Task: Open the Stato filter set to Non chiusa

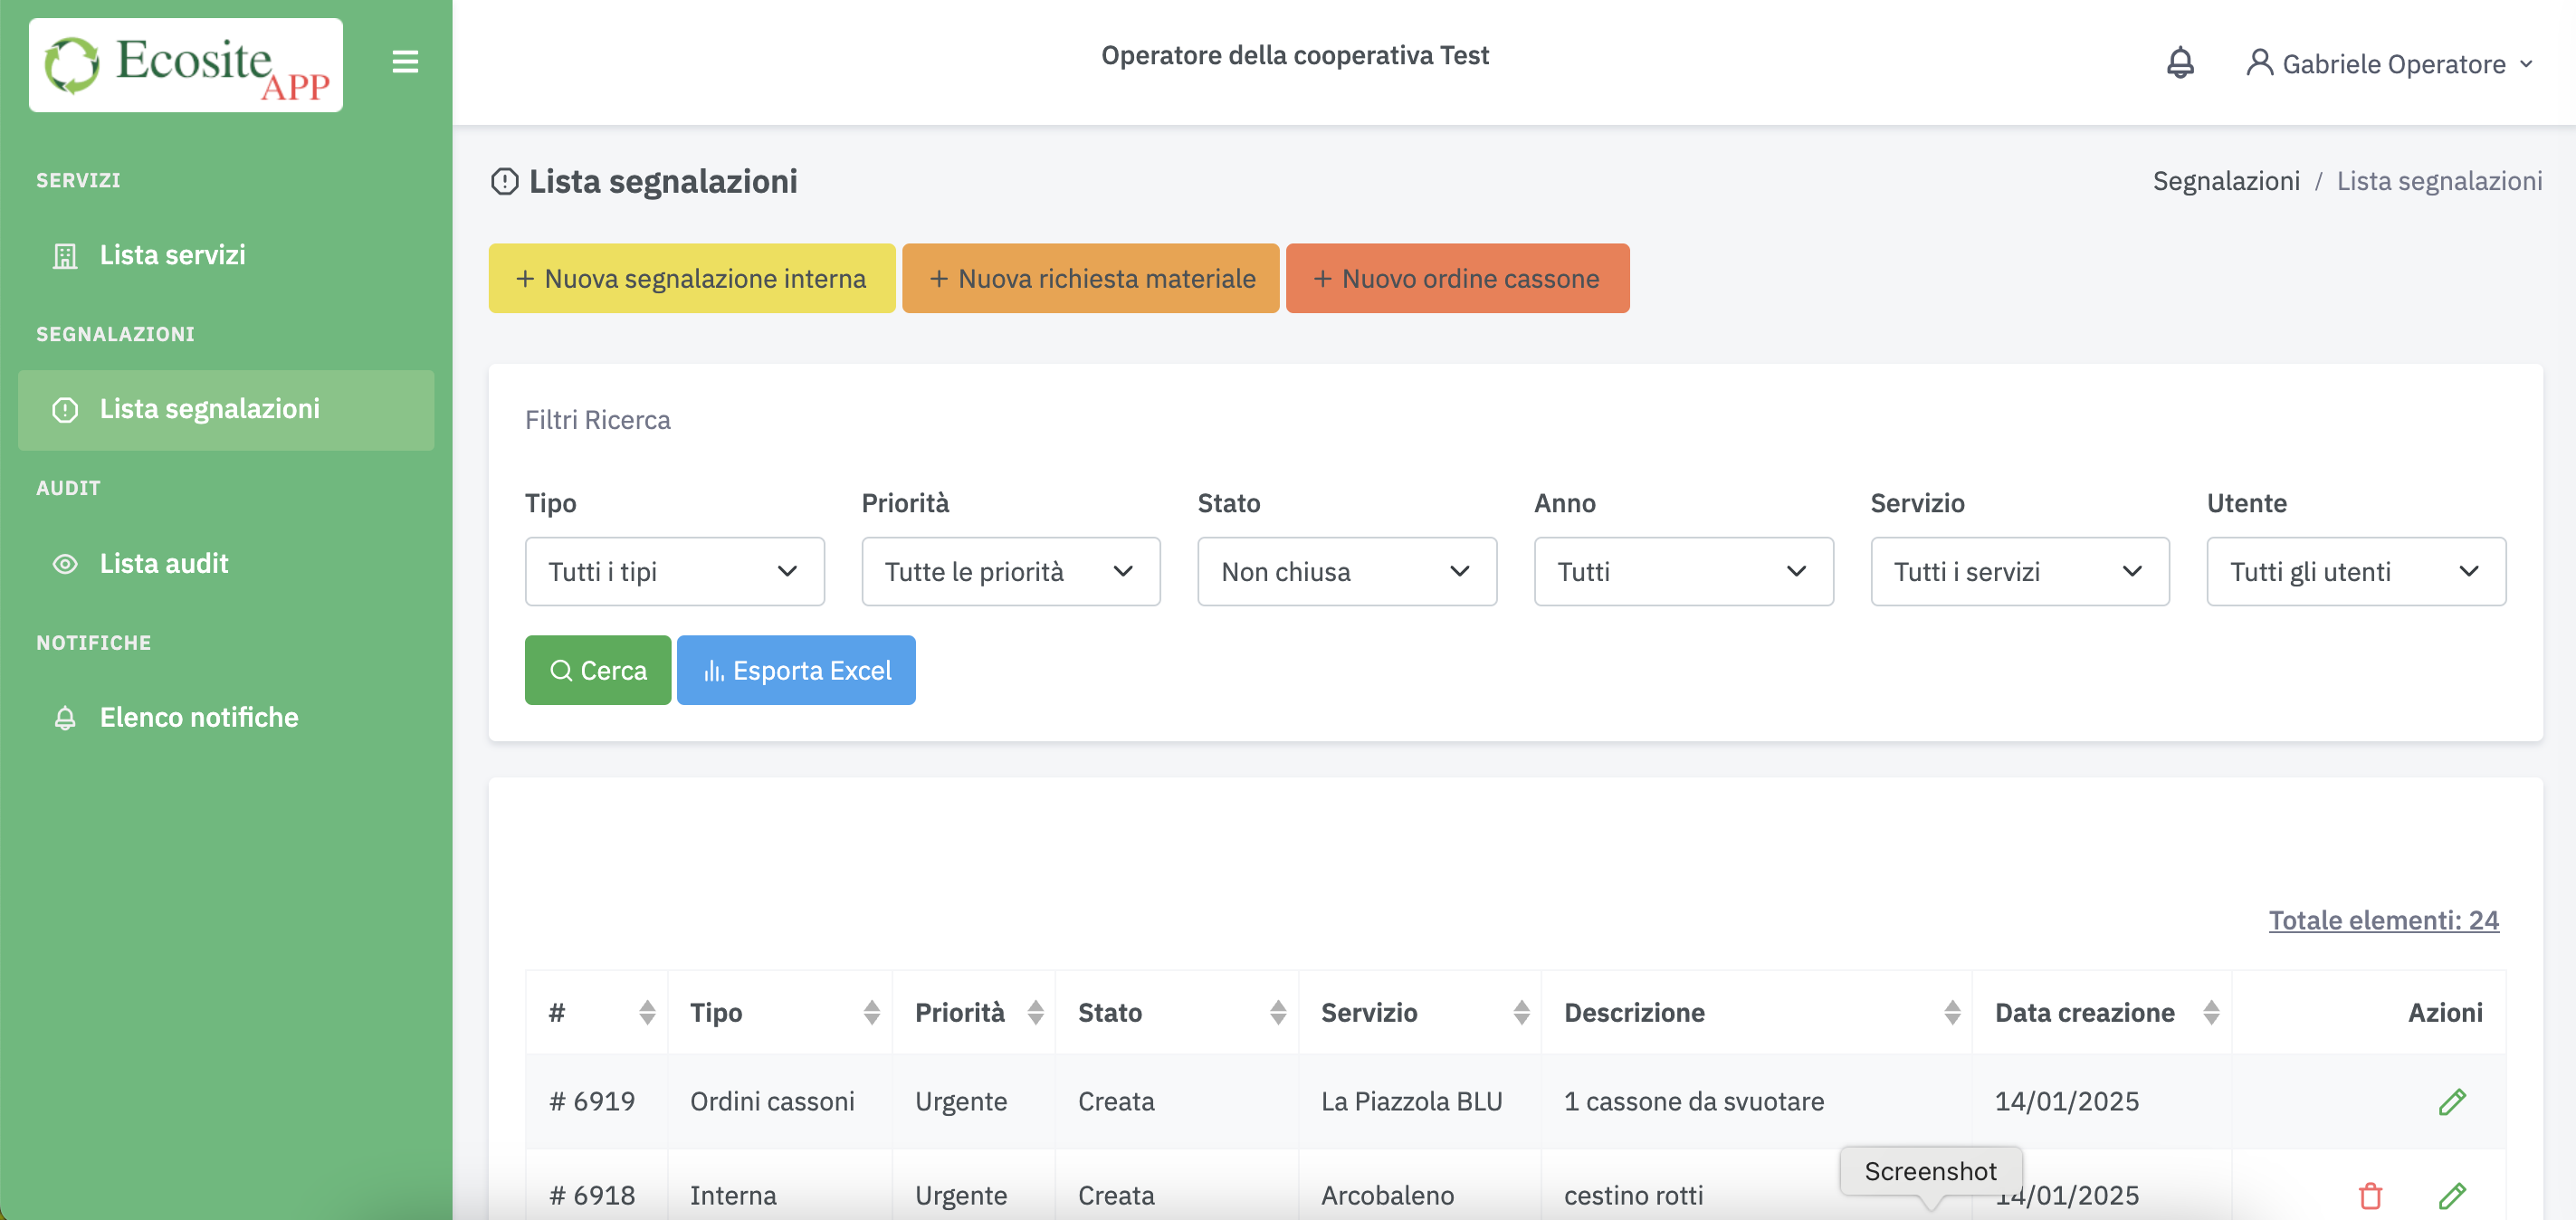Action: (x=1347, y=571)
